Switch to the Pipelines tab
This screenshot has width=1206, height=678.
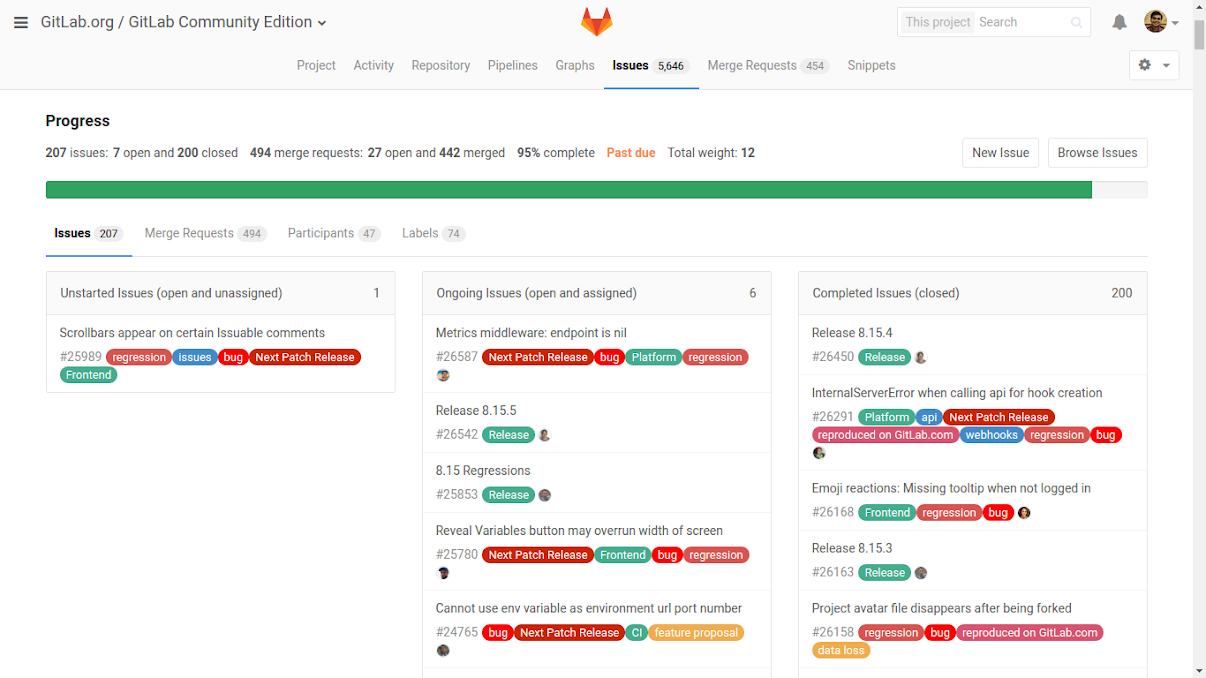(513, 65)
